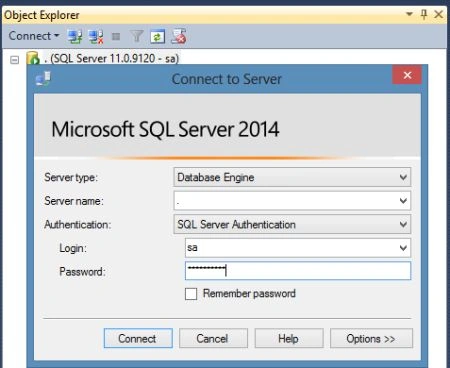Click the Filter funnel toolbar icon
This screenshot has width=450, height=368.
coord(137,36)
